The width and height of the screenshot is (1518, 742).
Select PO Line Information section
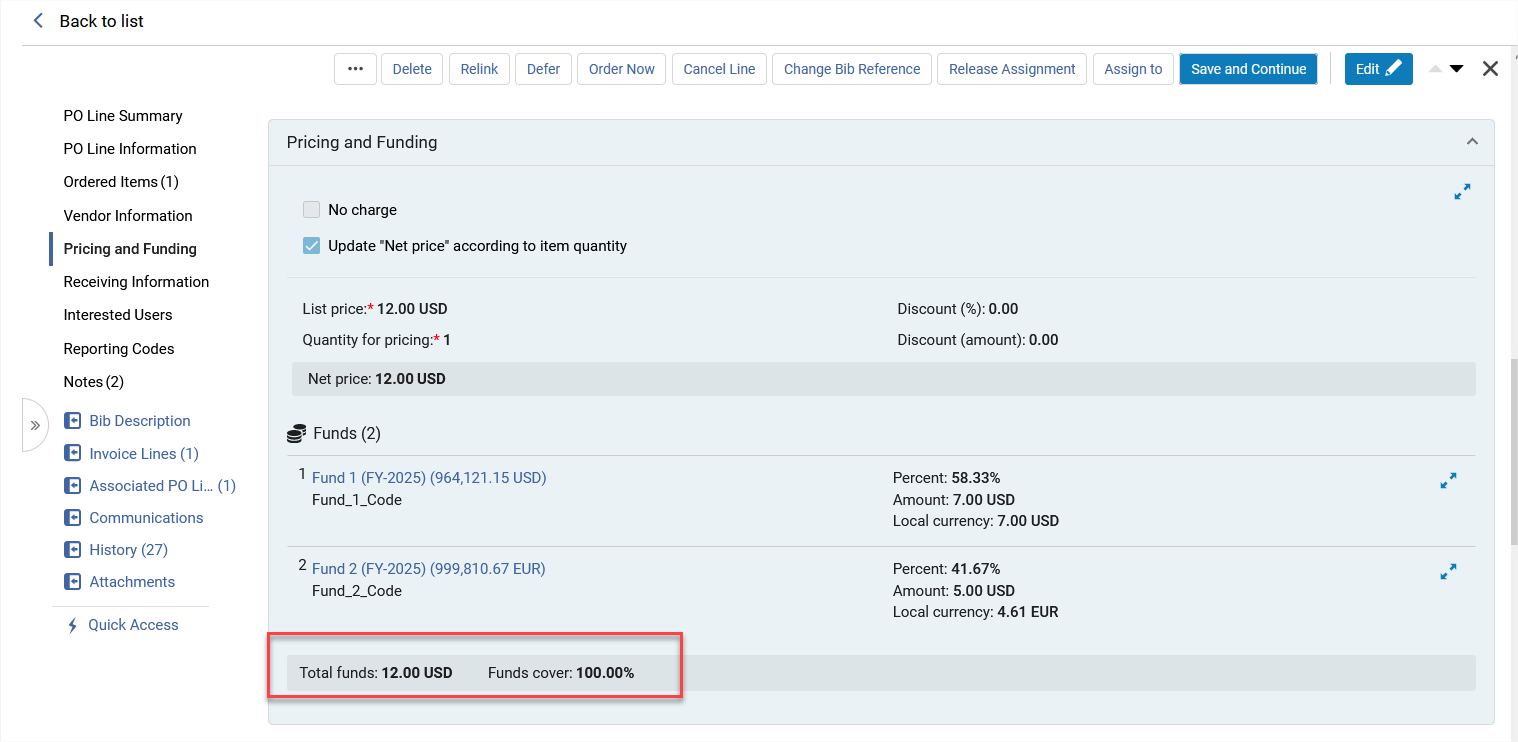coord(130,149)
